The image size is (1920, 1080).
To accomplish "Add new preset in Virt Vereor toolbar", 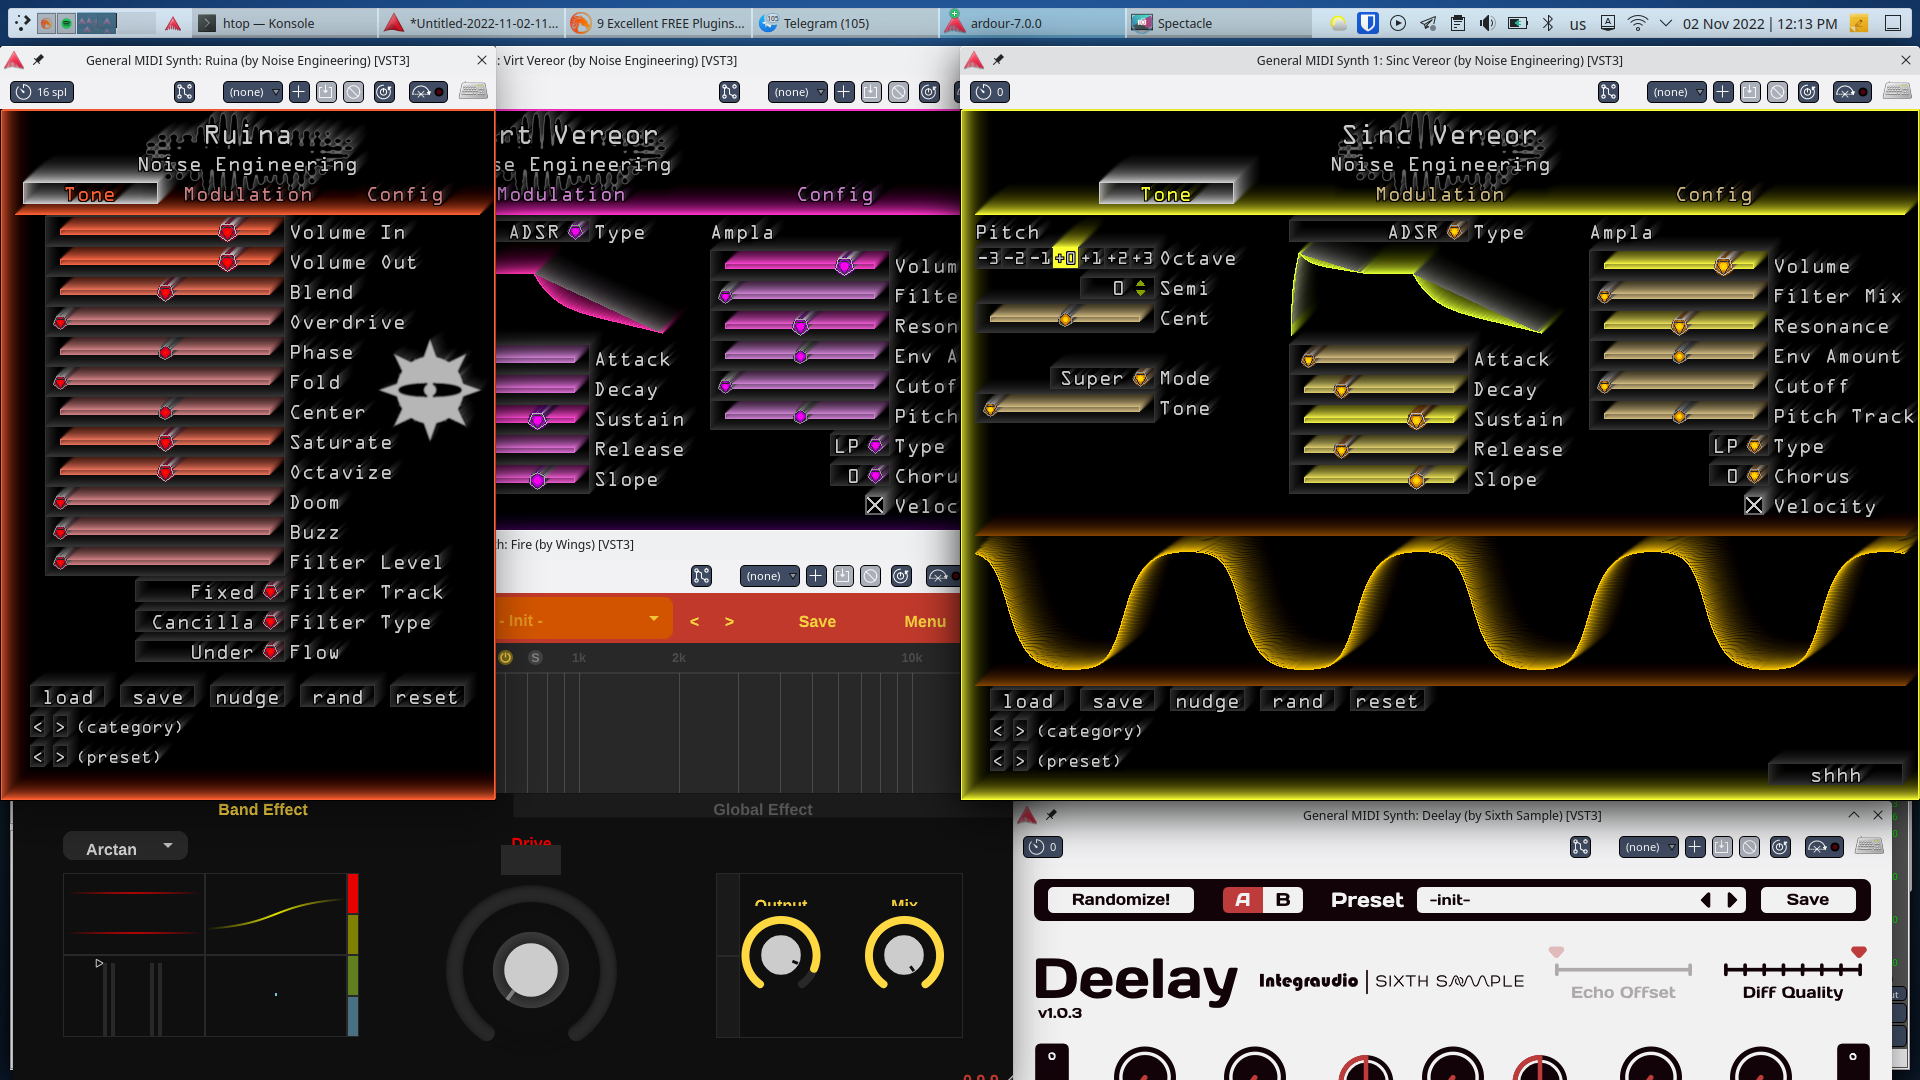I will coord(844,92).
